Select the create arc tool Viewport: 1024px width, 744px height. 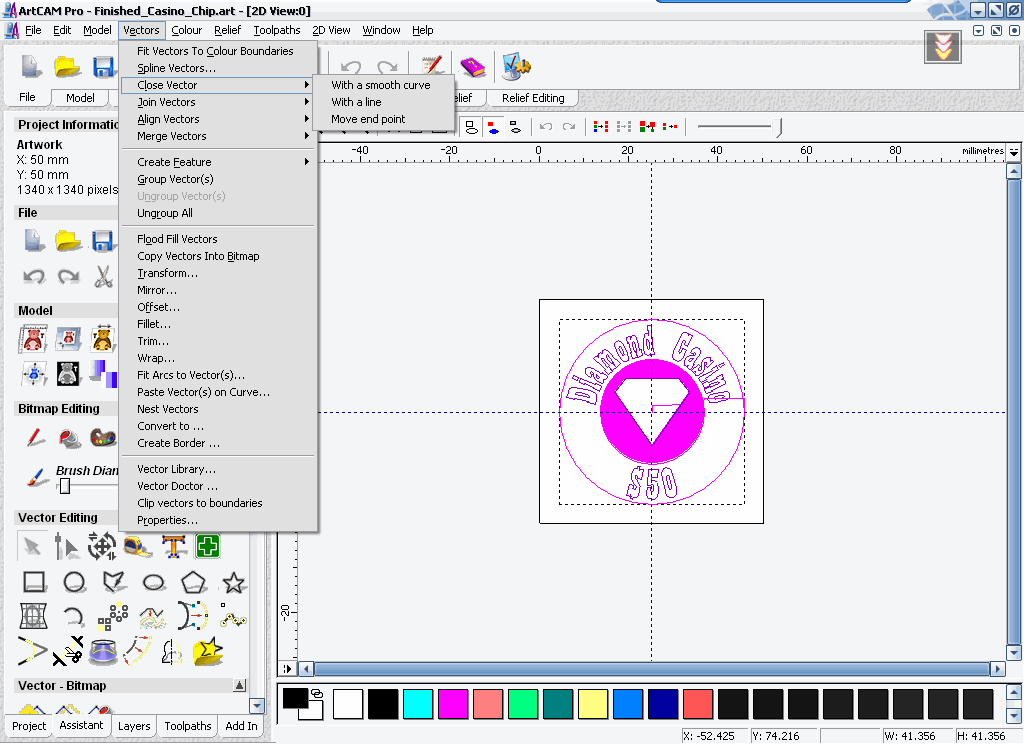click(x=74, y=615)
